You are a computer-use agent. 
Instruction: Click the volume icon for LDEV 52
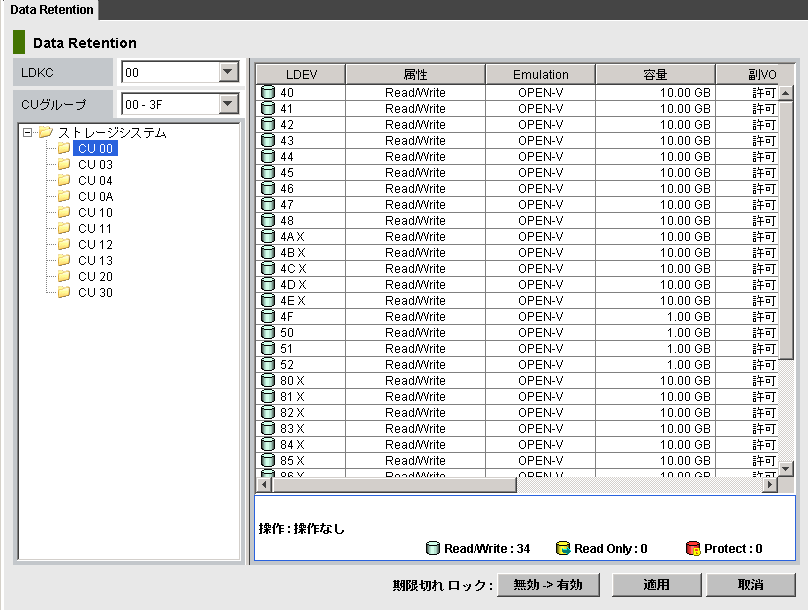point(267,365)
